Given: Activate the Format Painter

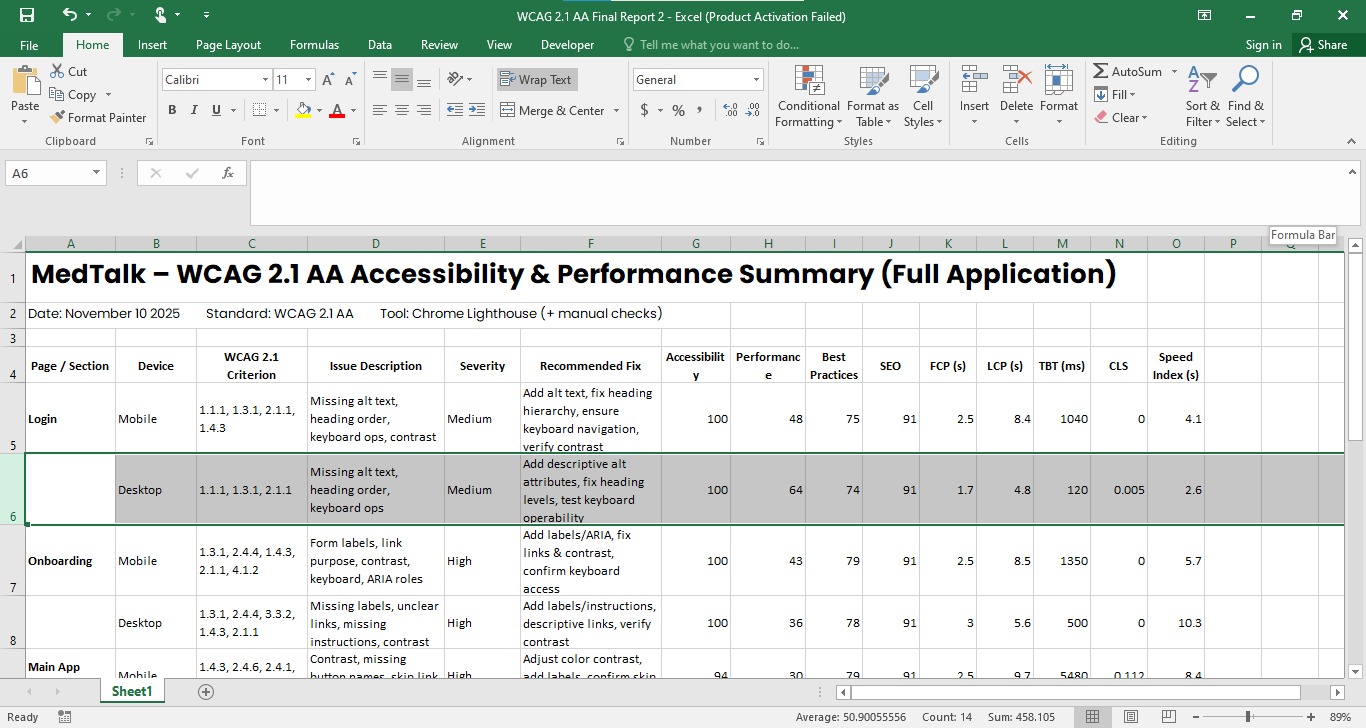Looking at the screenshot, I should tap(98, 117).
